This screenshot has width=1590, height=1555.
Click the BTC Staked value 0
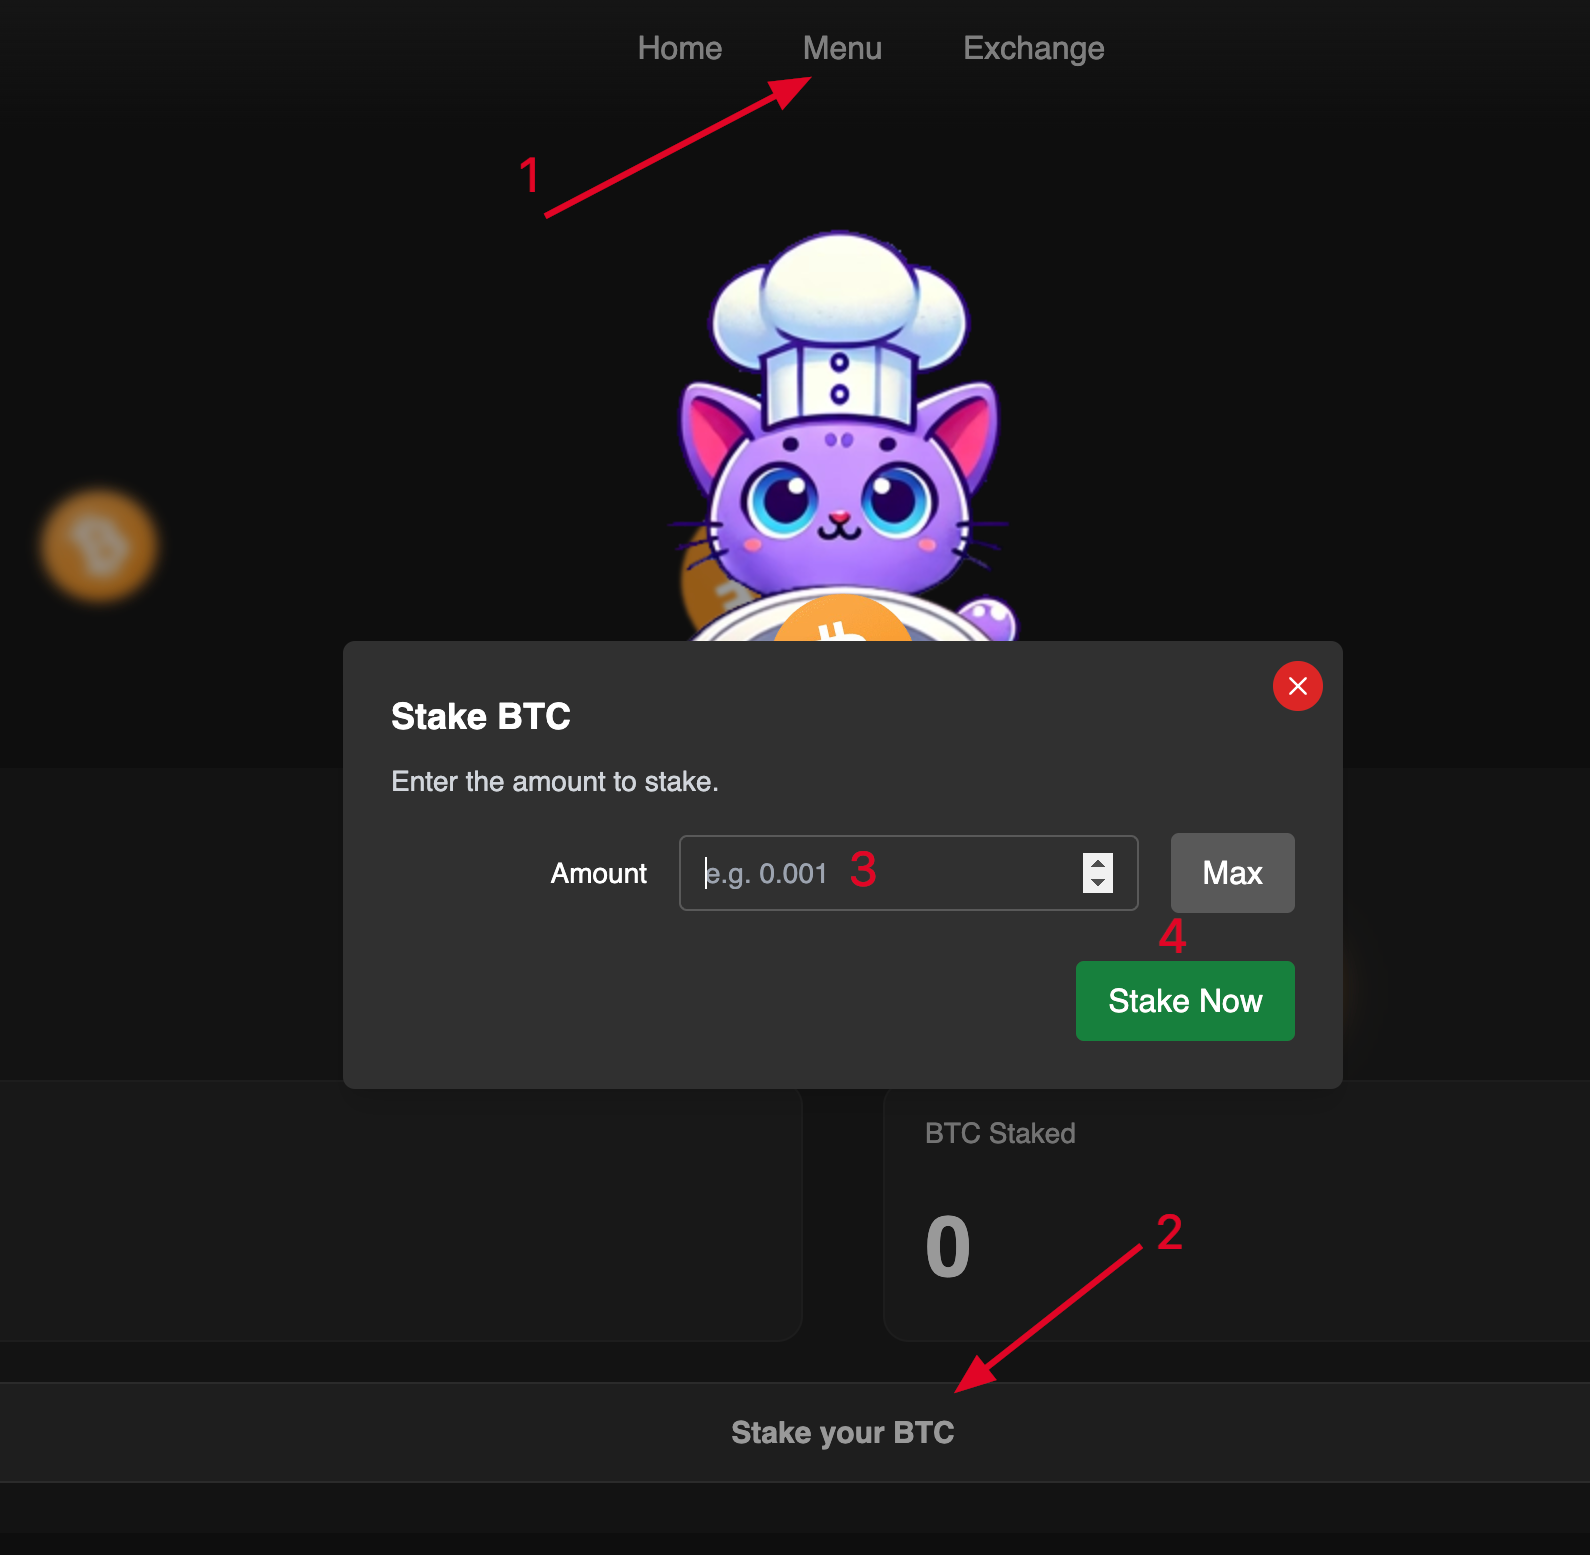point(947,1247)
